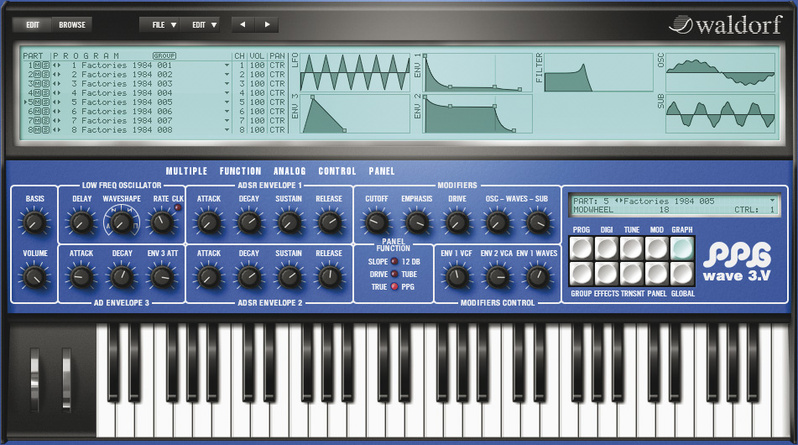This screenshot has height=445, width=798.
Task: Select the MOD panel page button
Action: 657,248
